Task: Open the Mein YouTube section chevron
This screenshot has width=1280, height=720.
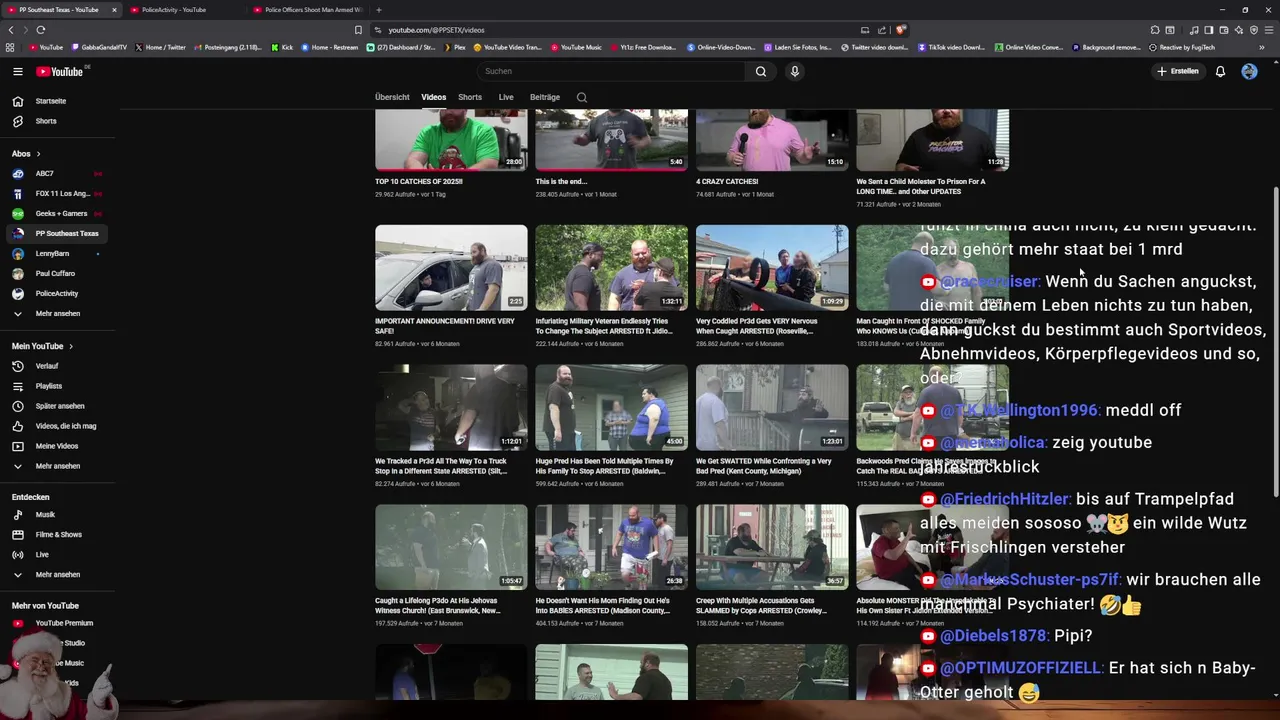Action: [x=70, y=346]
